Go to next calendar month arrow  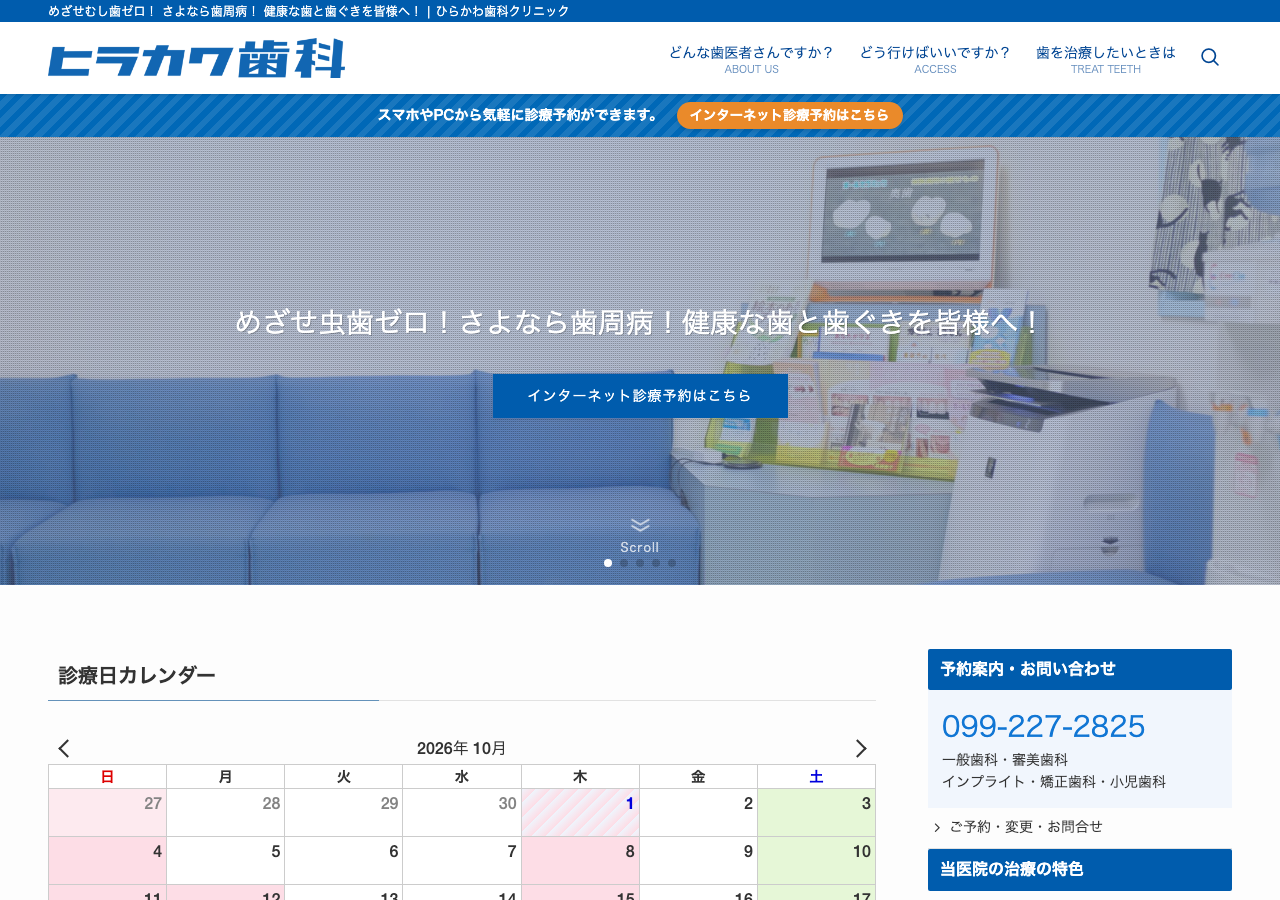coord(860,748)
